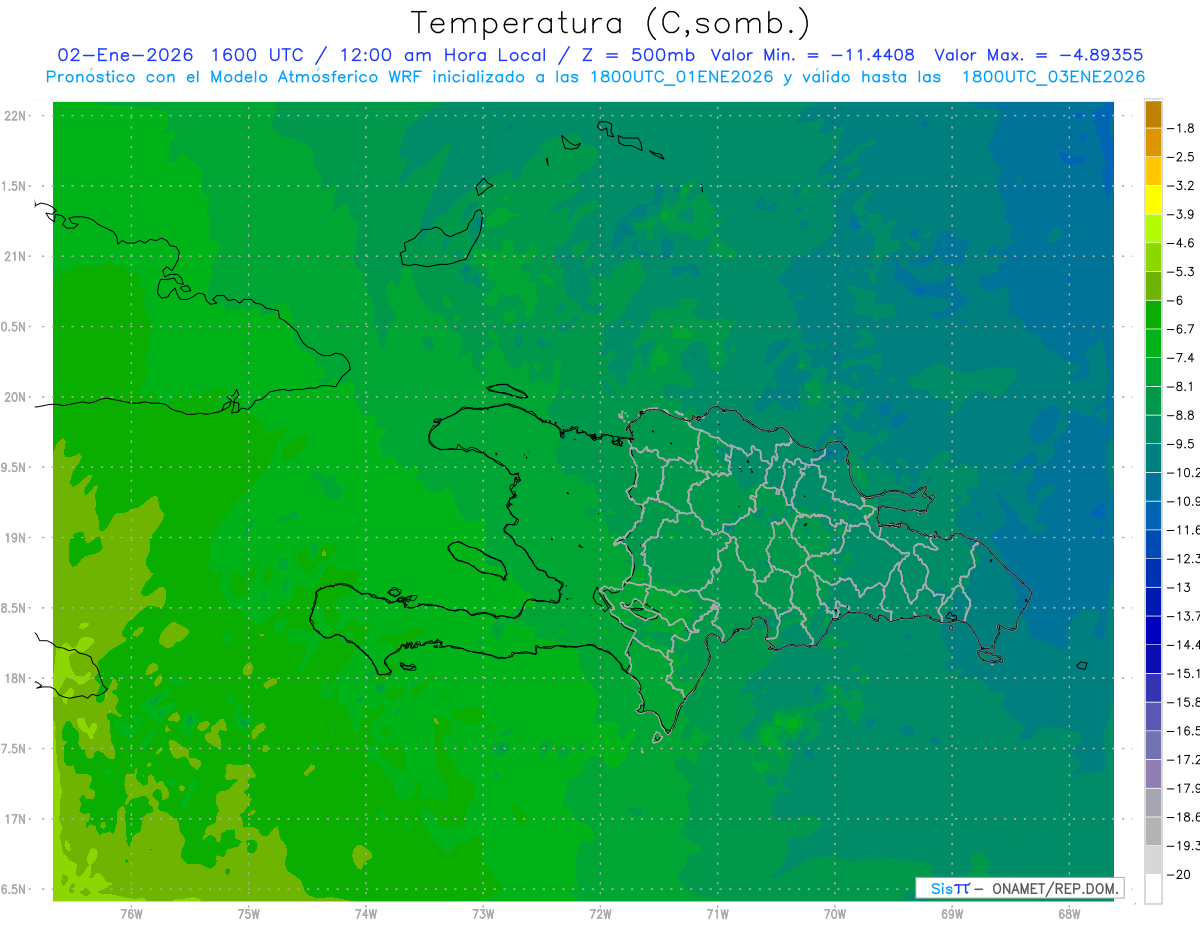Pick the white swatch below -20
1200x927 pixels.
coord(1153,889)
